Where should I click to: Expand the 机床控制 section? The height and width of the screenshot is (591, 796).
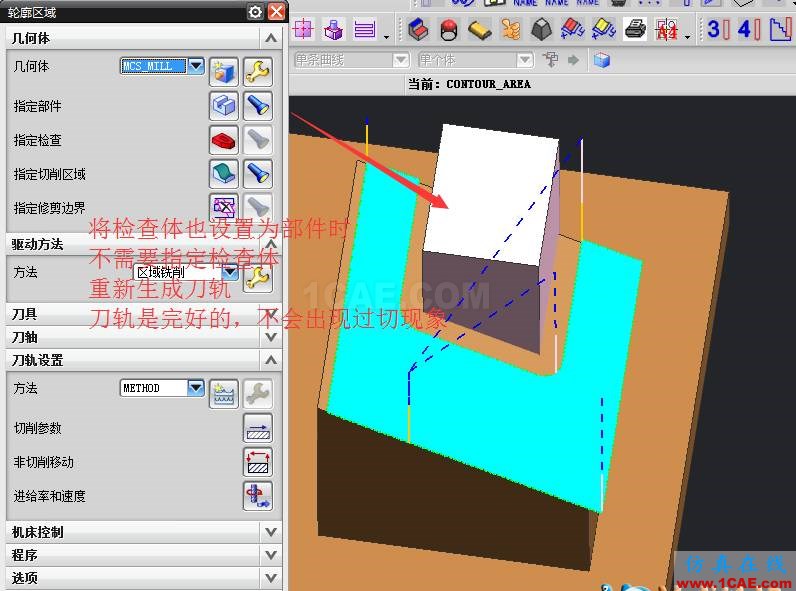[271, 532]
